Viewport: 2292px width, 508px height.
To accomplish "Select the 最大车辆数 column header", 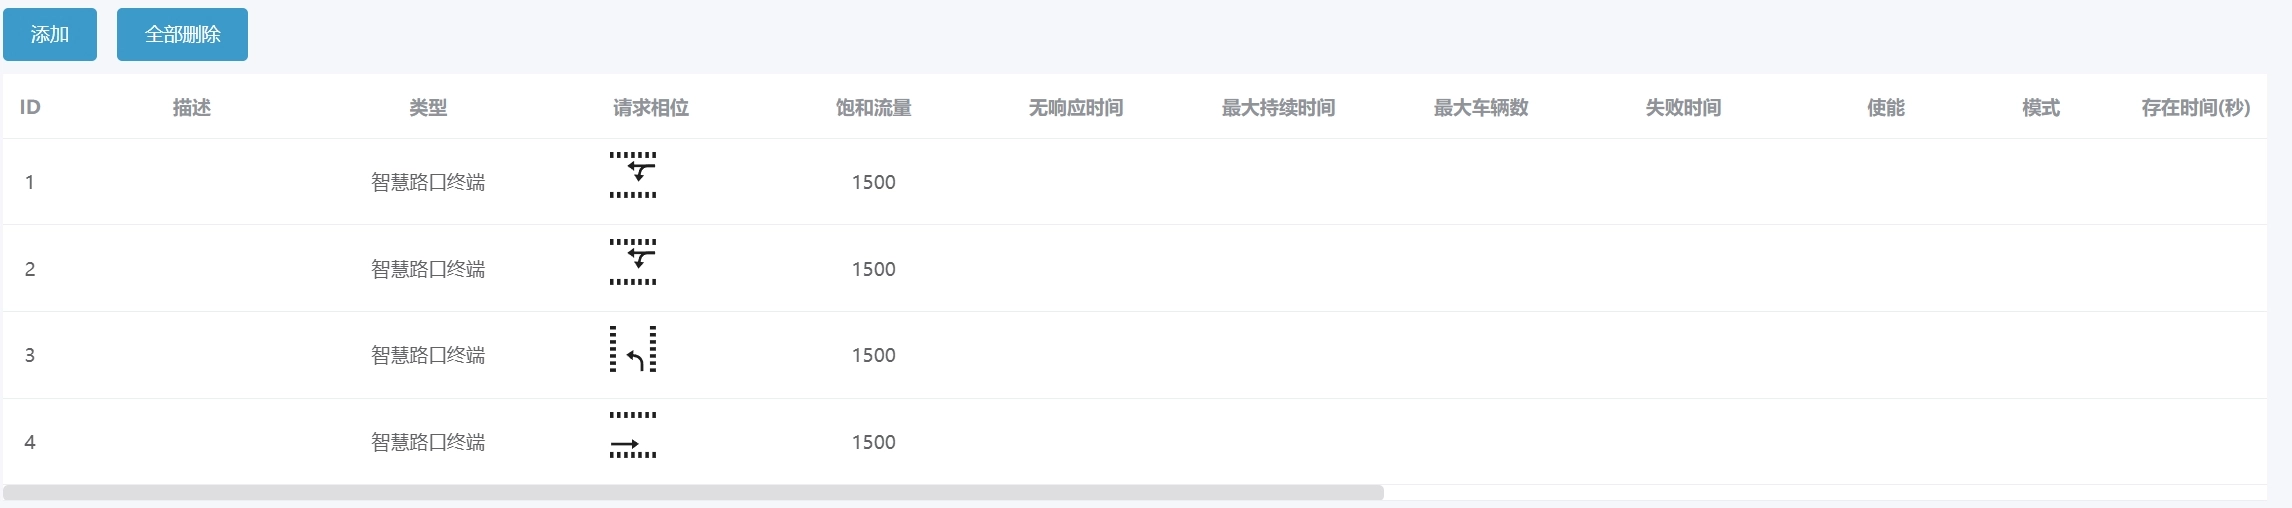I will click(x=1481, y=108).
